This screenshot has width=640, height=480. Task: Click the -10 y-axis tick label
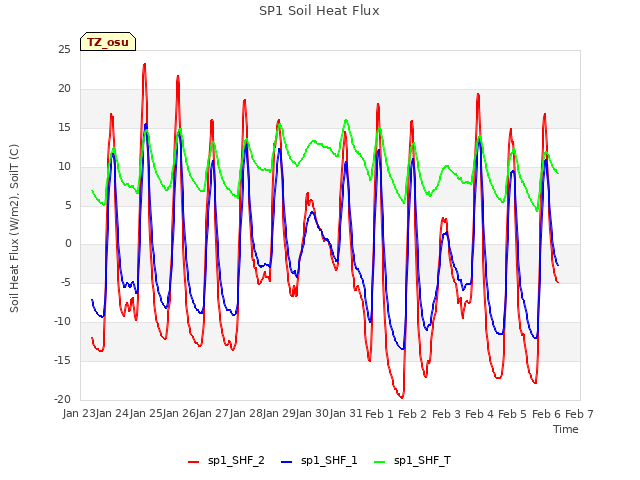[62, 322]
